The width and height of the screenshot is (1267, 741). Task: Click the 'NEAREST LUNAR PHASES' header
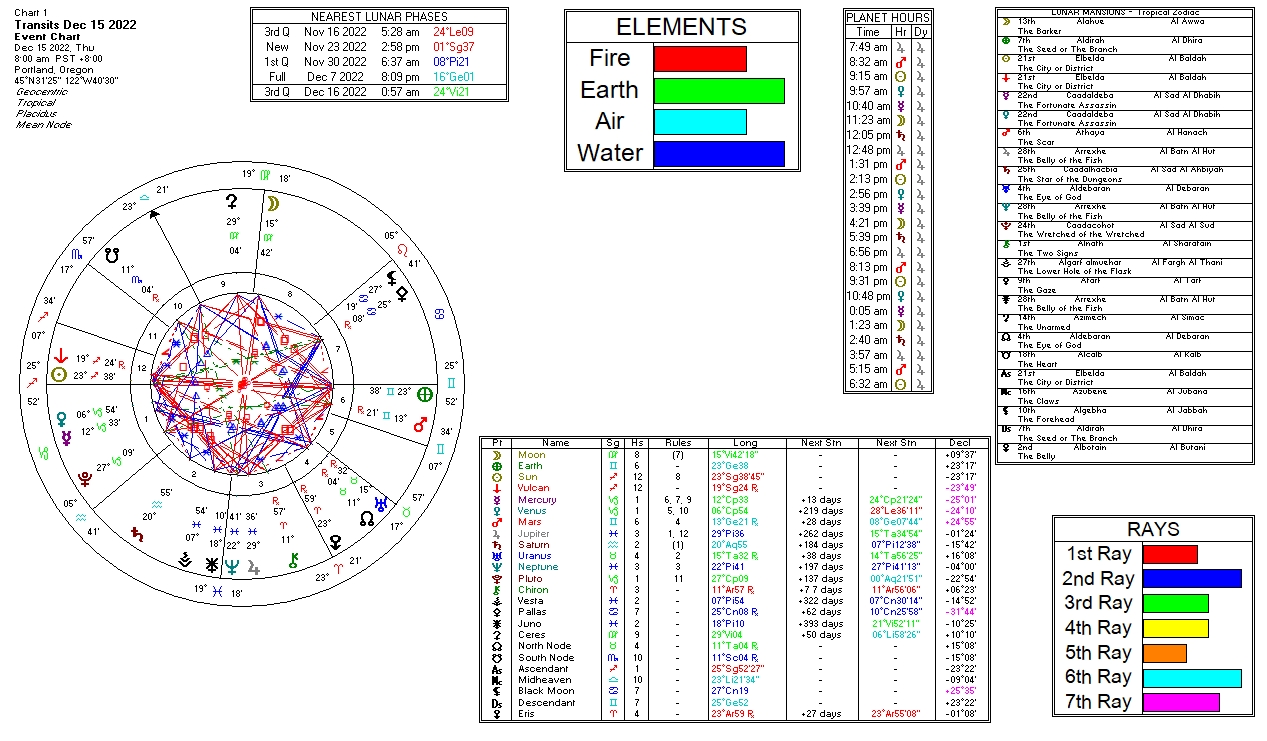pos(379,17)
